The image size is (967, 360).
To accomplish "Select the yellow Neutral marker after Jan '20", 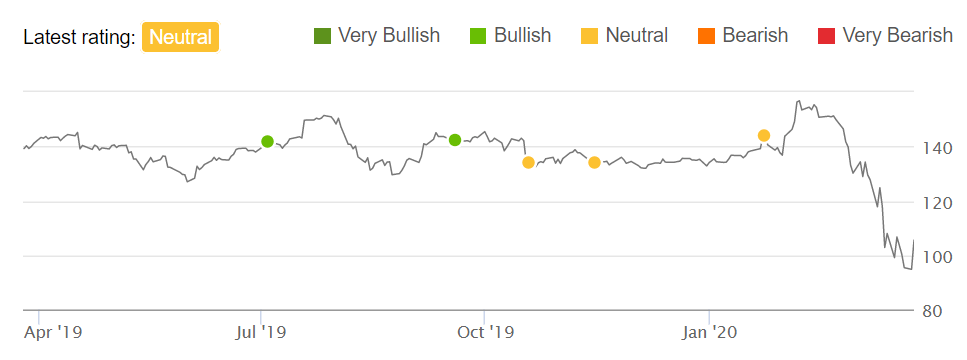I will [763, 136].
